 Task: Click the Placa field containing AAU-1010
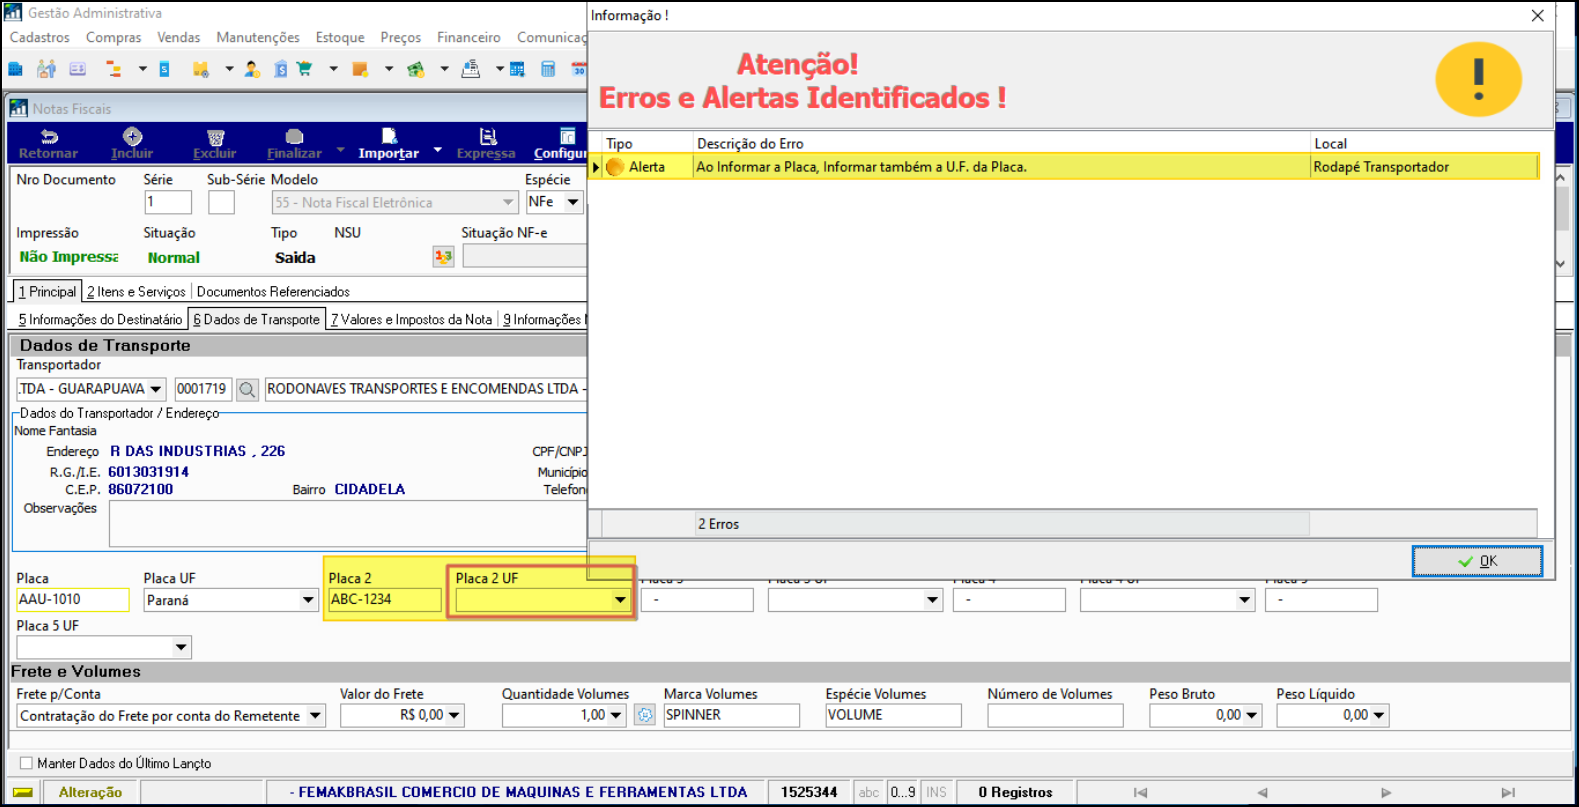point(73,600)
